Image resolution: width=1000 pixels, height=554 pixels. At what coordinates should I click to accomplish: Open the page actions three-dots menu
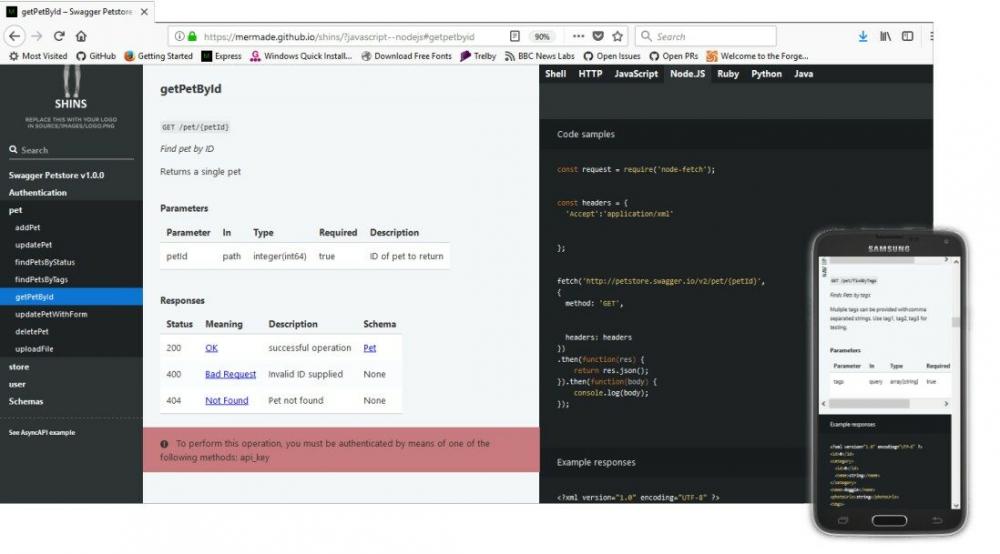(x=579, y=36)
